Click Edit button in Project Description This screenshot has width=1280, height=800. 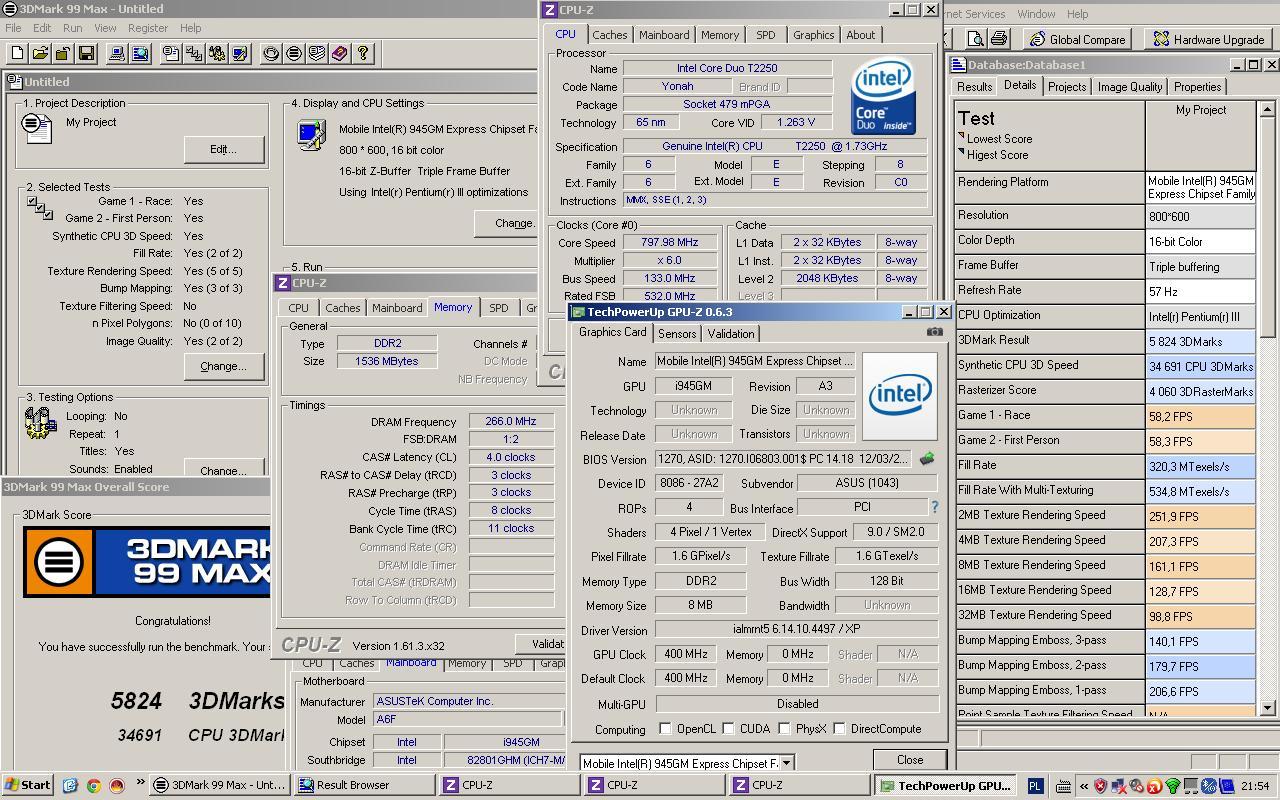[x=223, y=149]
